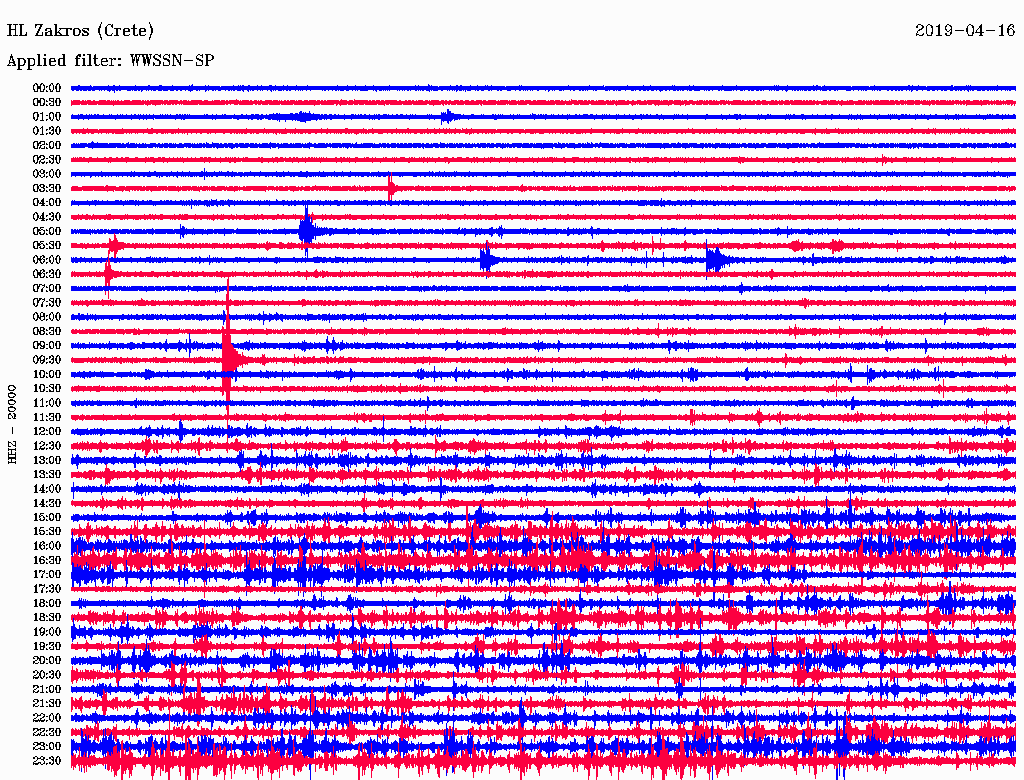This screenshot has width=1024, height=780.
Task: Select the 05:00 time label
Action: (47, 231)
